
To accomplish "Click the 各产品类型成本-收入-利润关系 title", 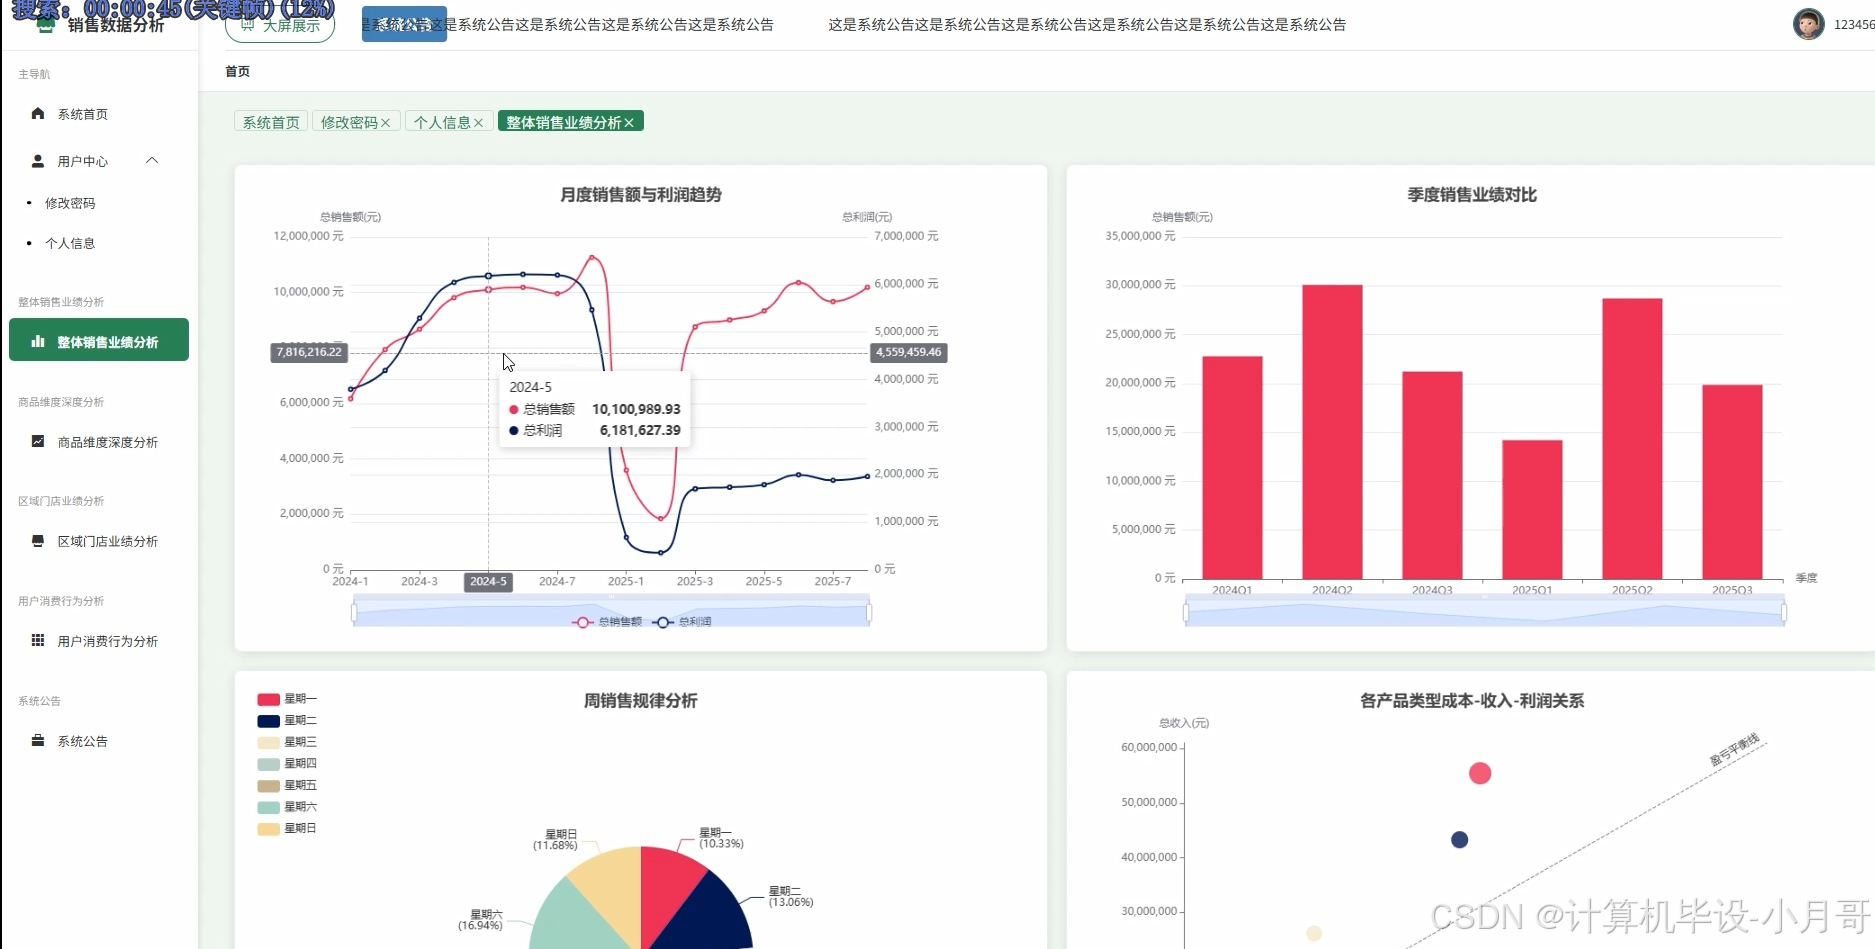I will [1472, 701].
